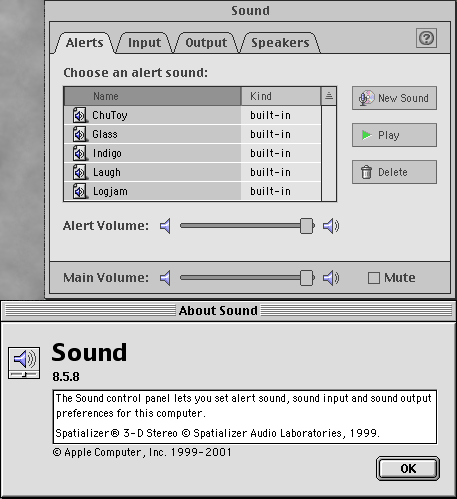Click the low-volume speaker icon beside Alert Volume
Screen dimensions: 457x499
tap(165, 226)
